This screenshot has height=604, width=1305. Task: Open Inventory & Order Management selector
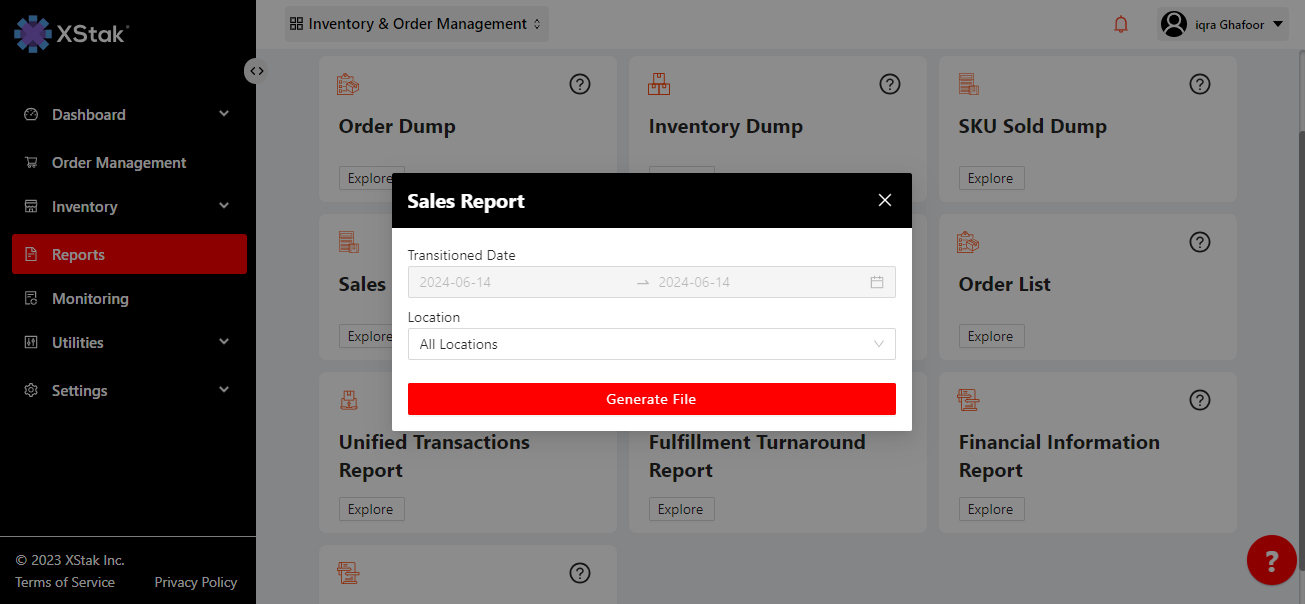point(416,24)
